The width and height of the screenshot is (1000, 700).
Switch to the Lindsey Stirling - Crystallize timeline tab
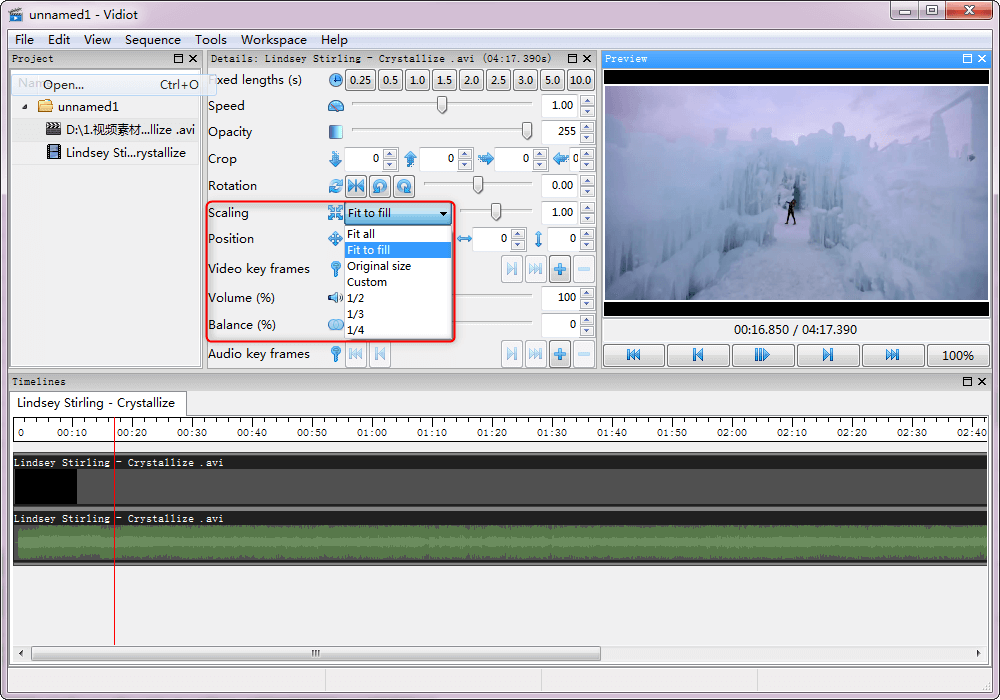[x=96, y=403]
